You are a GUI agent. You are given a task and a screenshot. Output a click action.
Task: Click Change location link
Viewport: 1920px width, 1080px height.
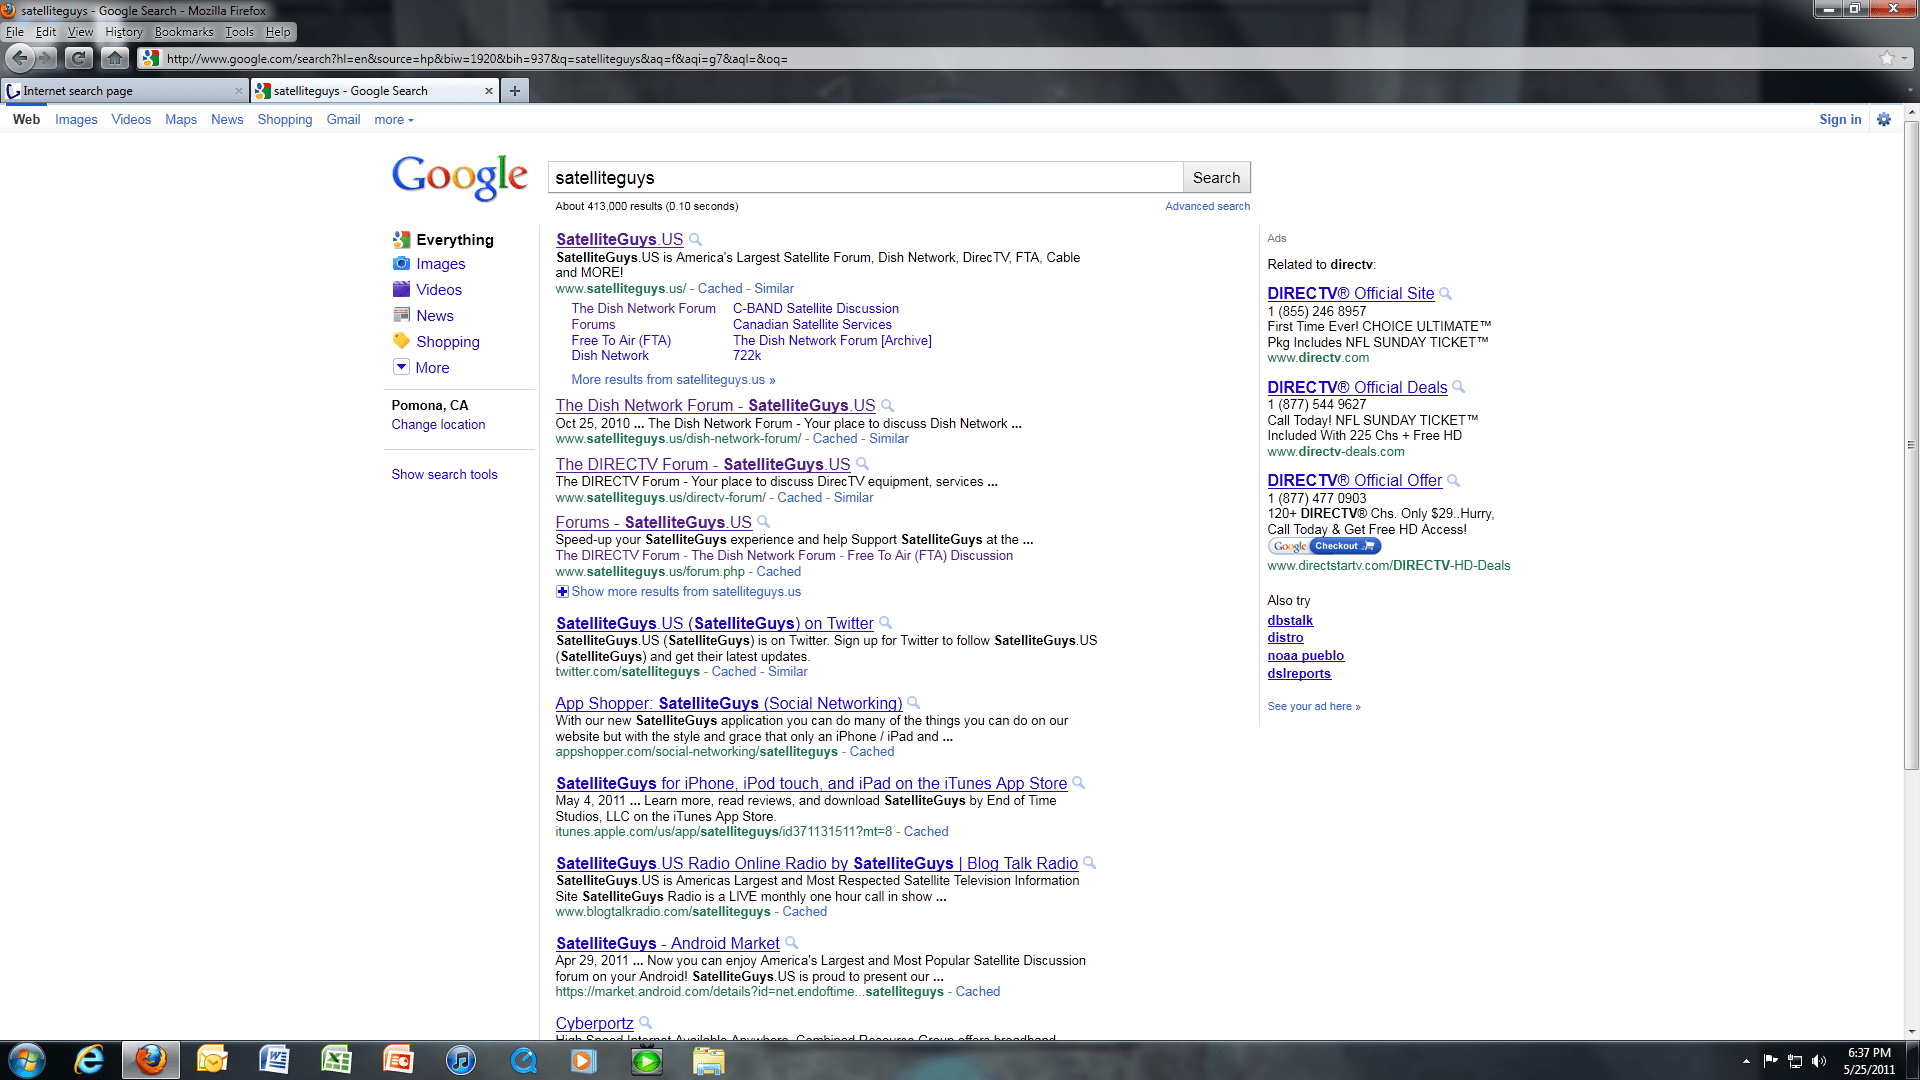pos(438,425)
